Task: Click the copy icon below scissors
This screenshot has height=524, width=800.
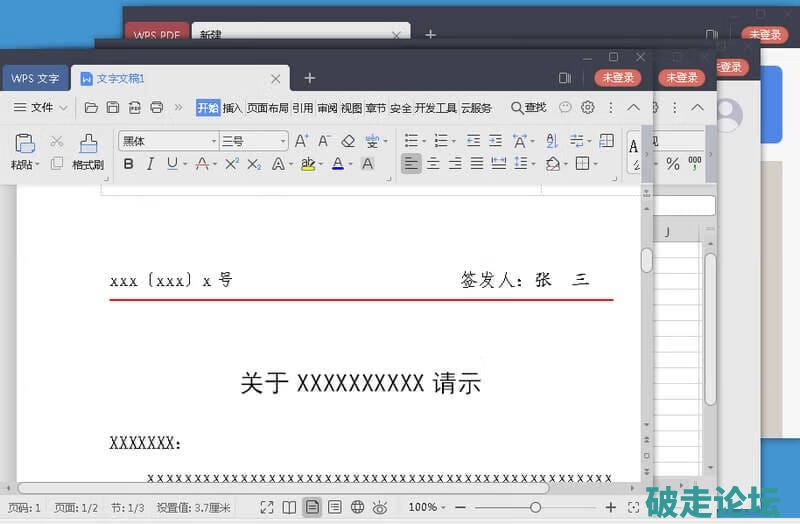Action: [x=57, y=163]
